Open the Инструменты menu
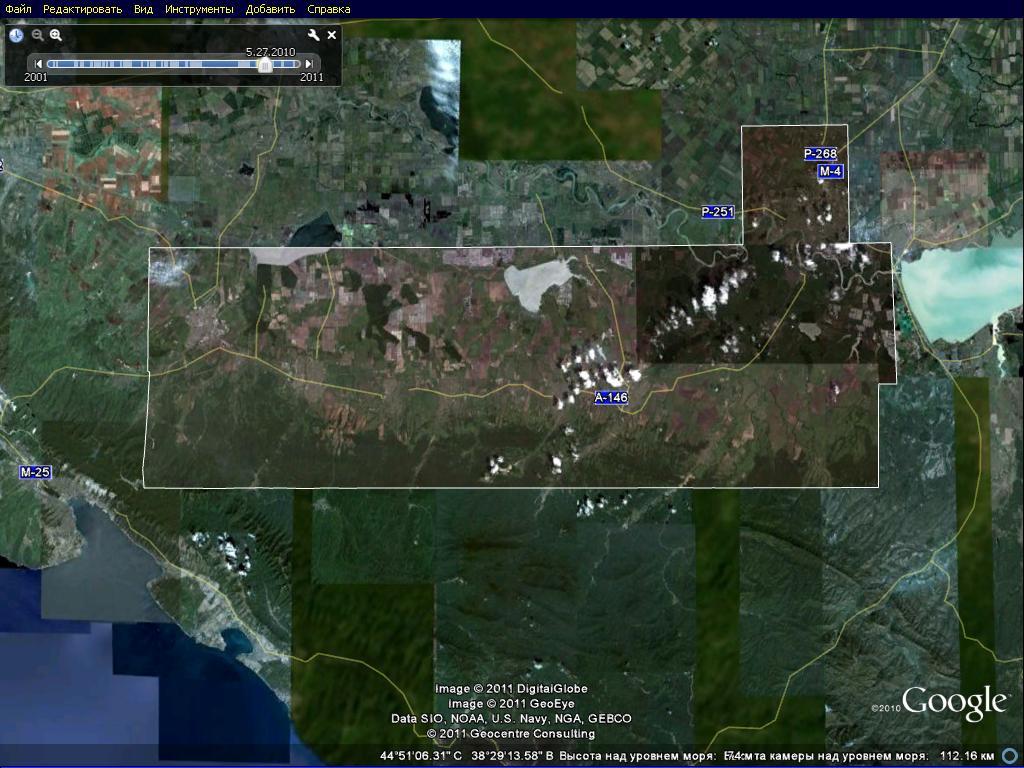 click(x=199, y=9)
